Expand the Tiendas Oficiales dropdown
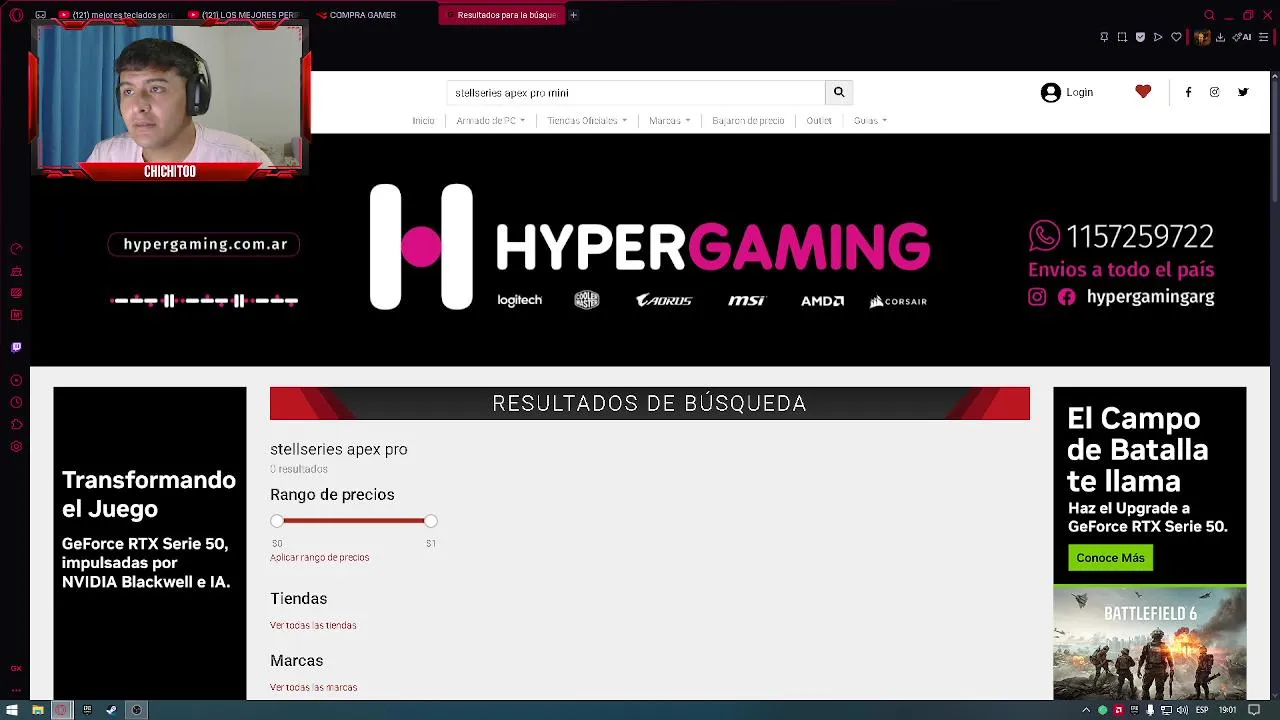 pyautogui.click(x=587, y=121)
